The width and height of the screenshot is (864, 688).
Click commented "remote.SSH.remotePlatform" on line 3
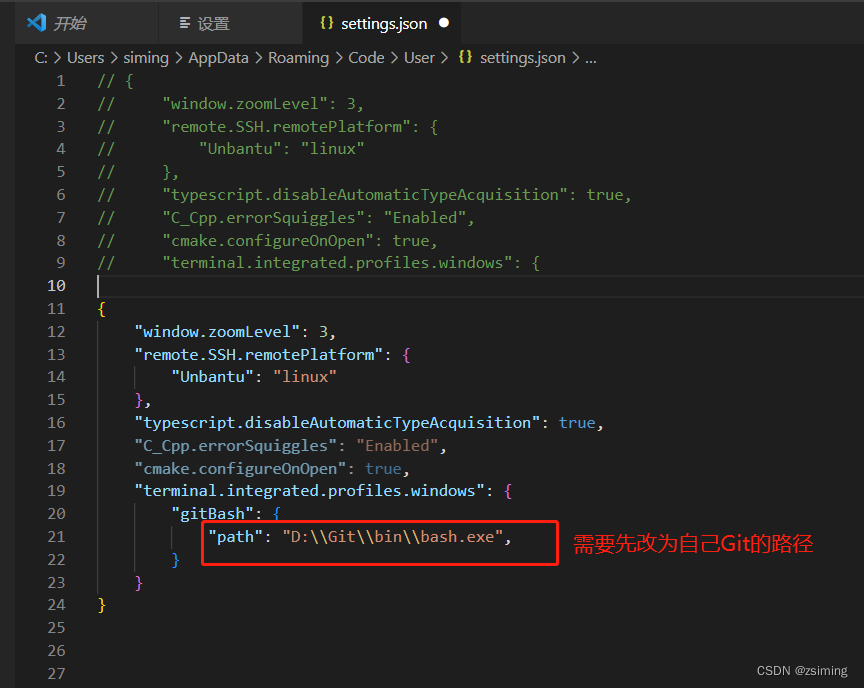287,127
